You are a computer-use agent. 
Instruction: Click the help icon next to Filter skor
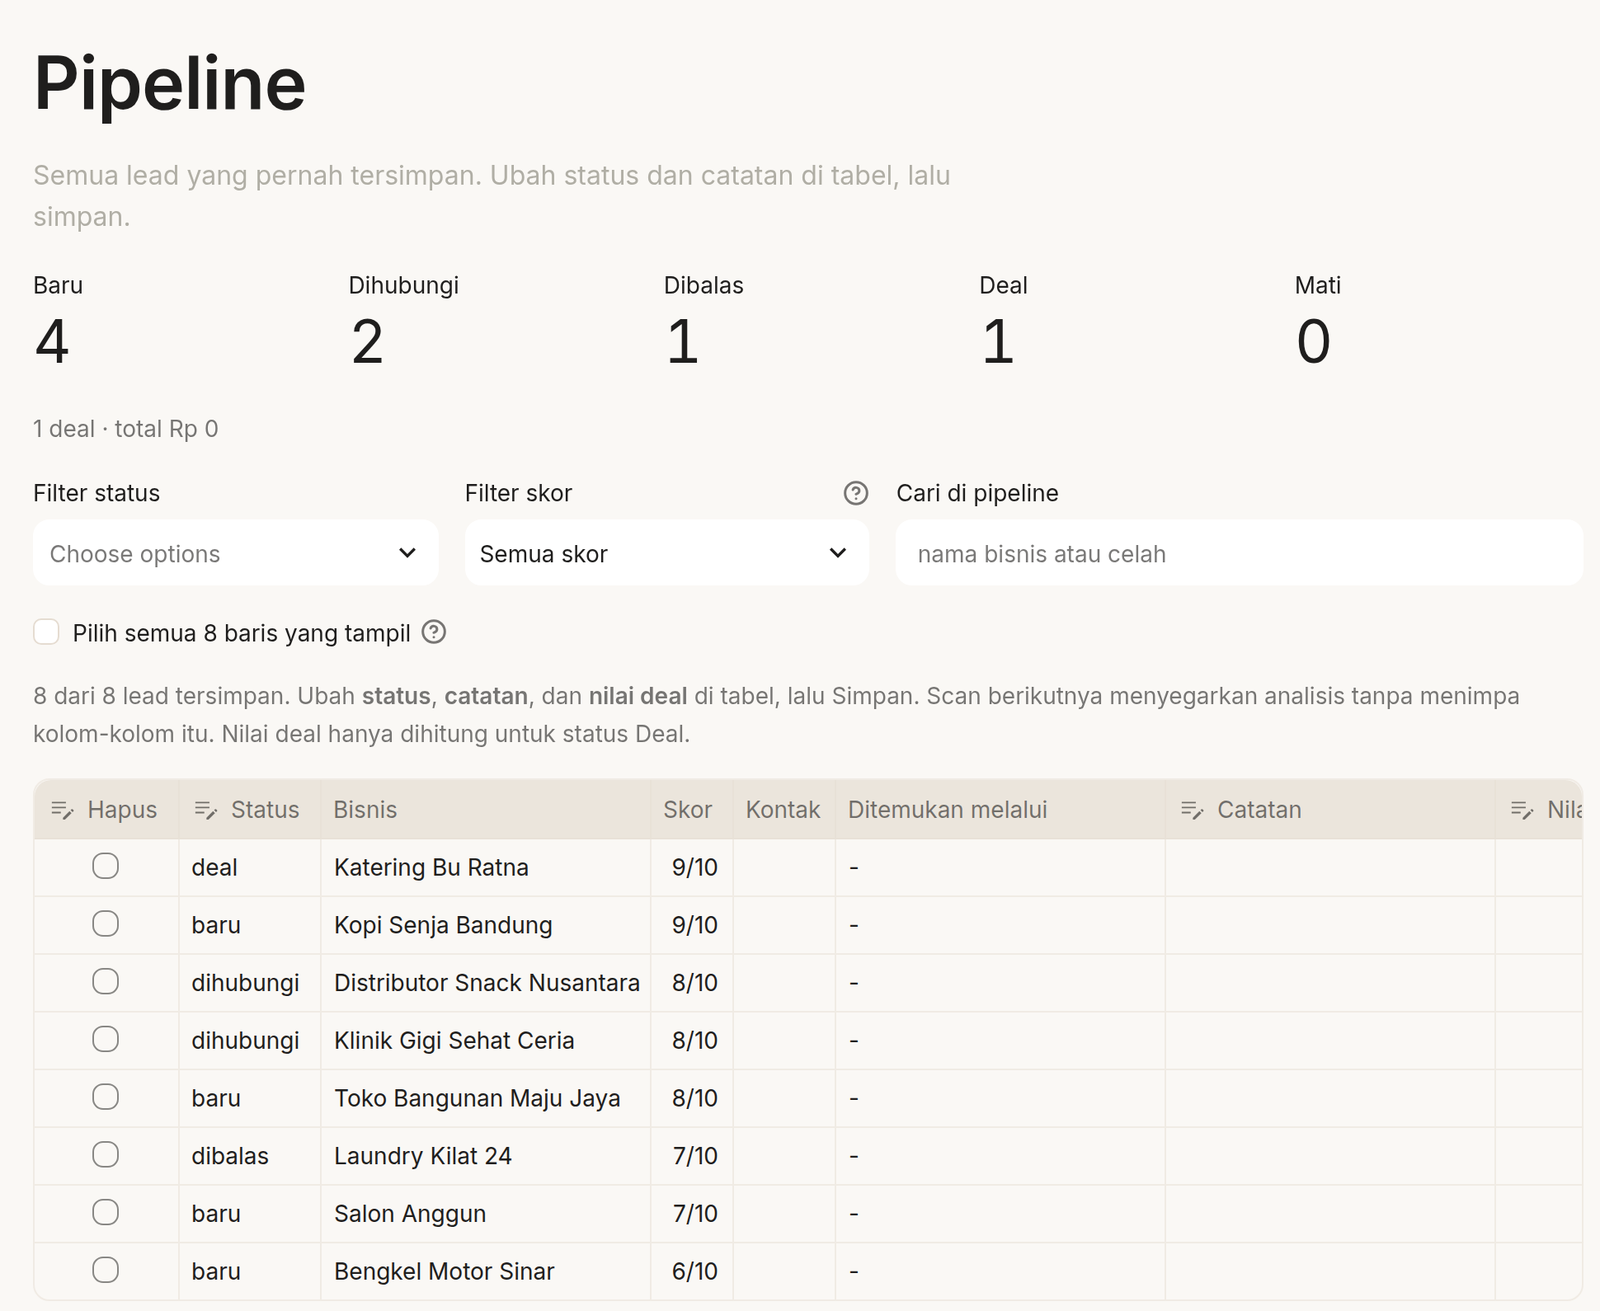pyautogui.click(x=856, y=493)
